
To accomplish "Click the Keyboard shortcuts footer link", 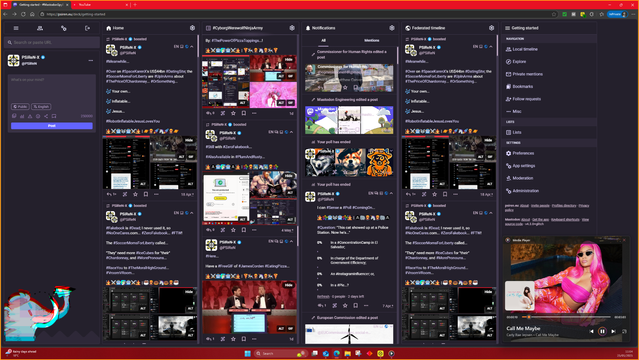I will click(565, 219).
